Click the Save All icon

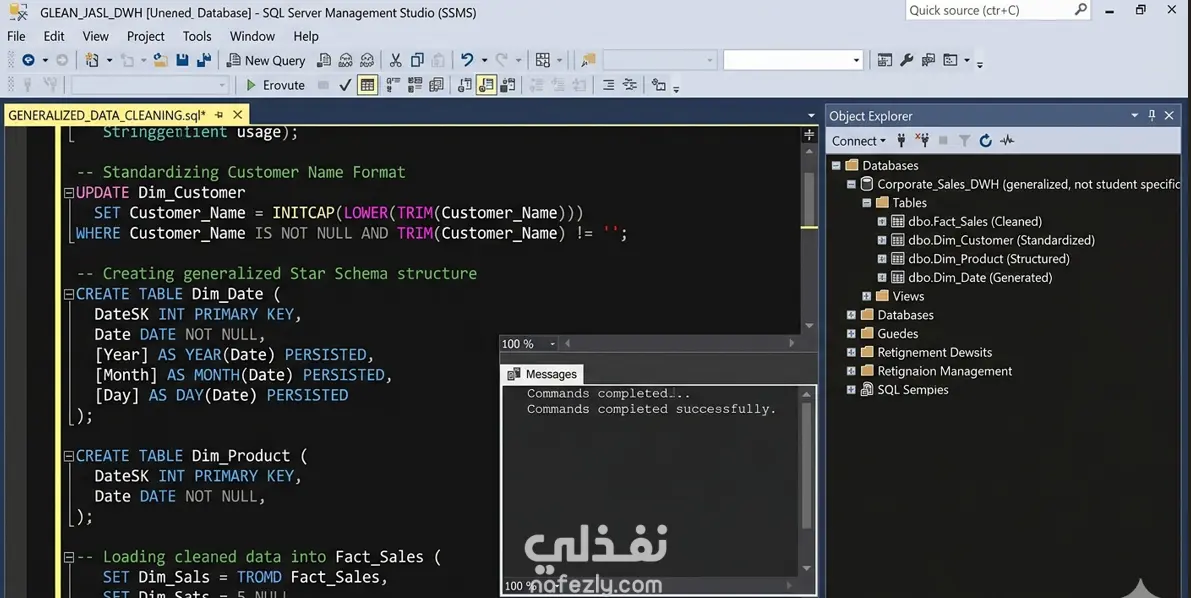coord(204,60)
